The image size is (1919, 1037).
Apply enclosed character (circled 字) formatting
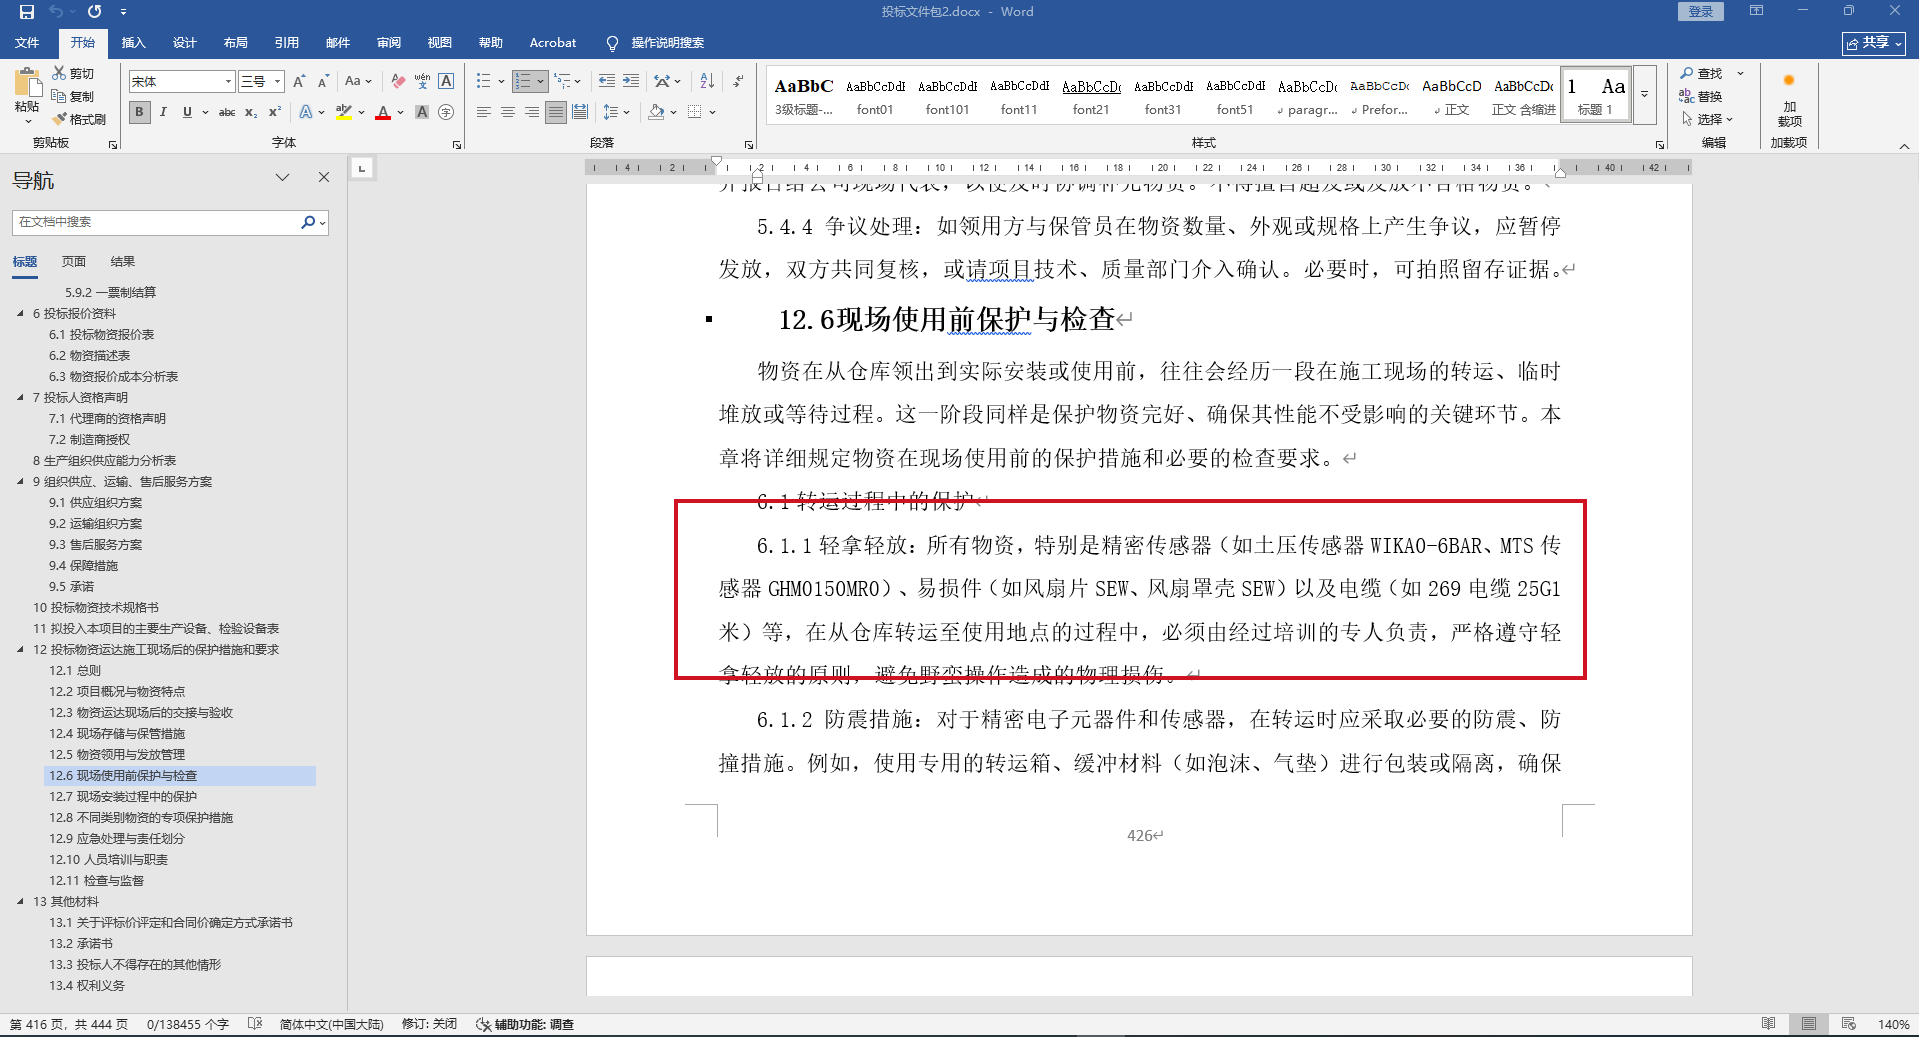(x=446, y=112)
